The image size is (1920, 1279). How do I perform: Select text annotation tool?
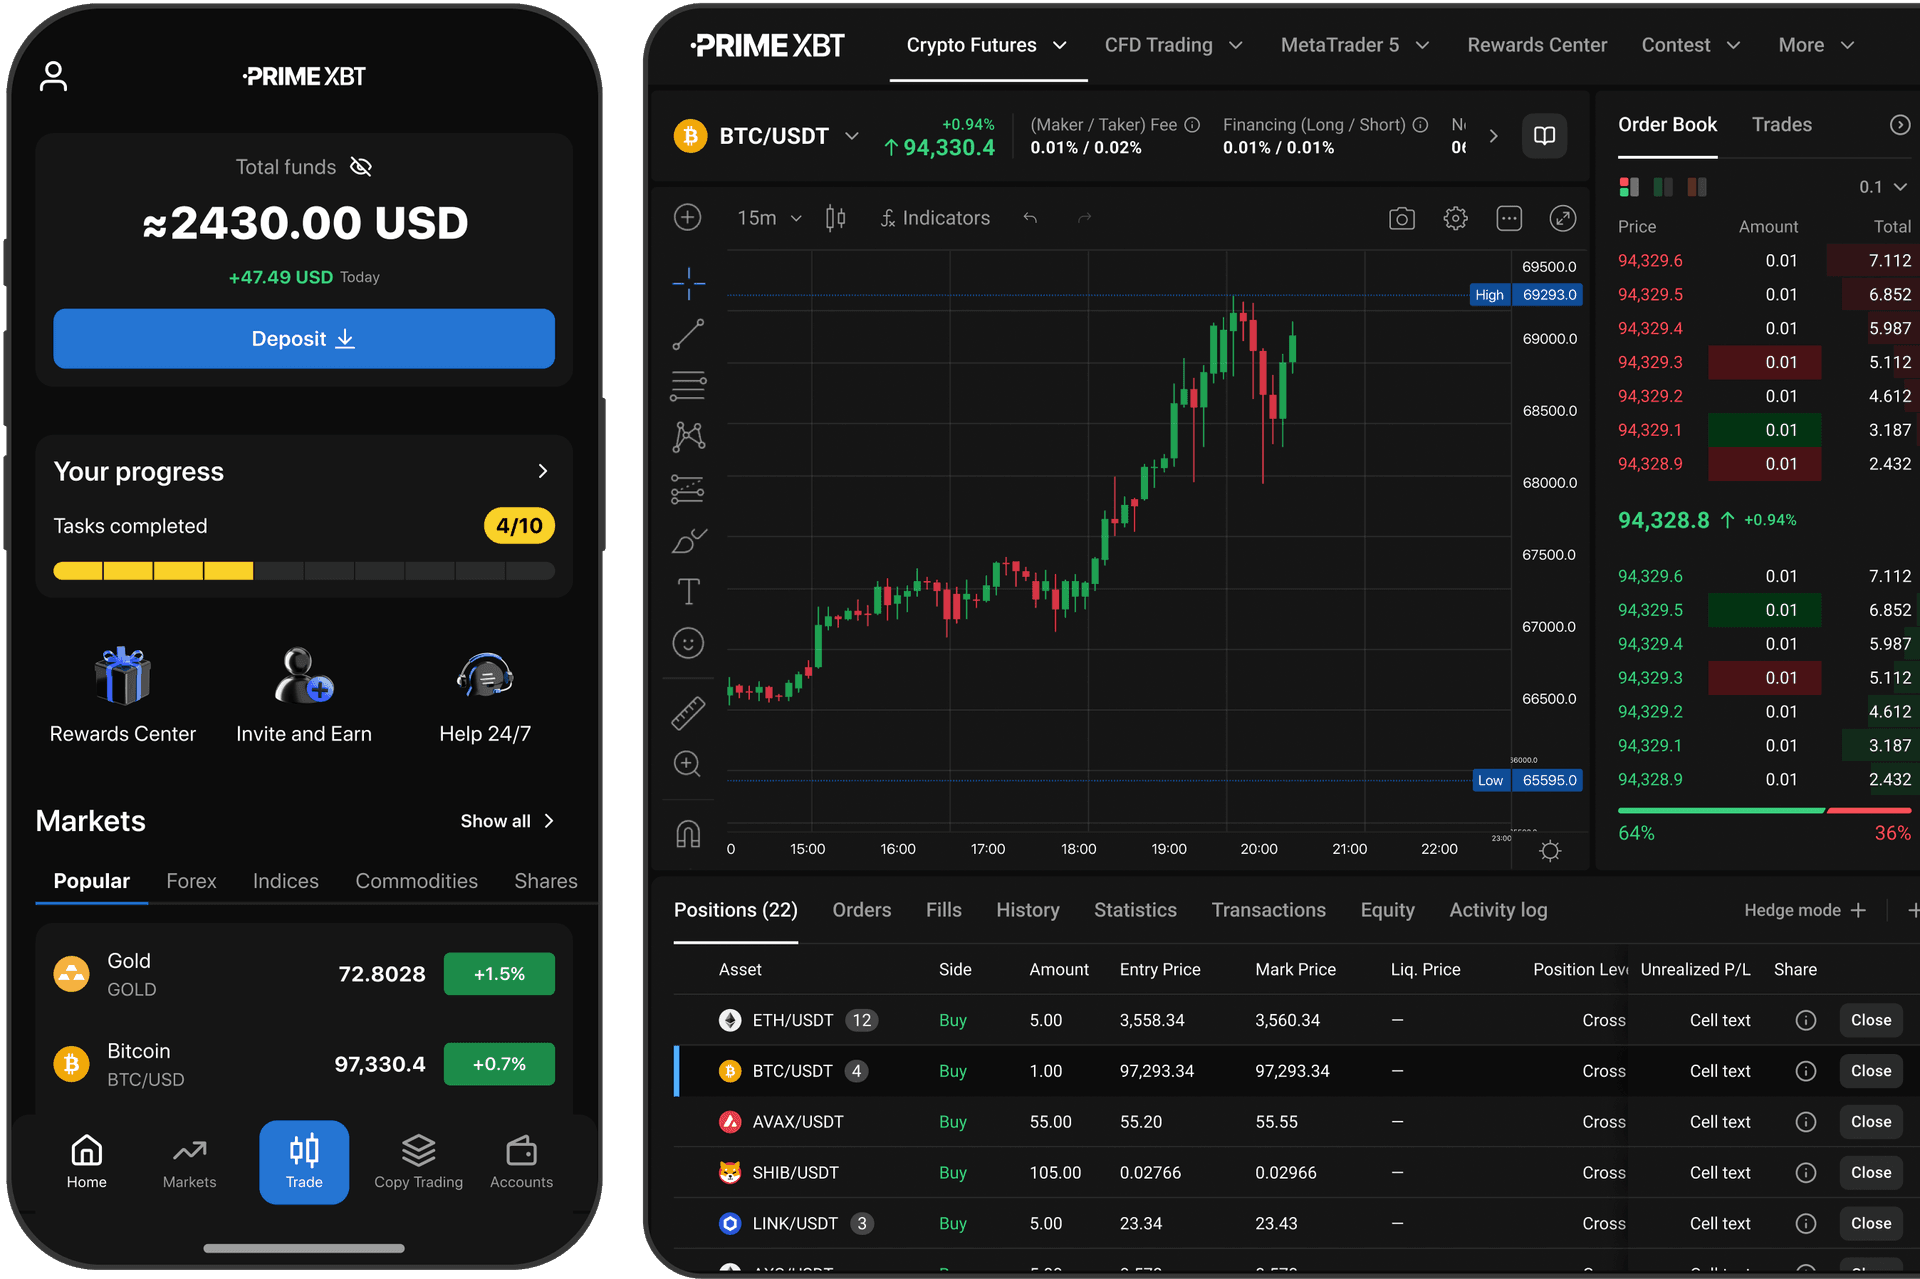pos(688,592)
